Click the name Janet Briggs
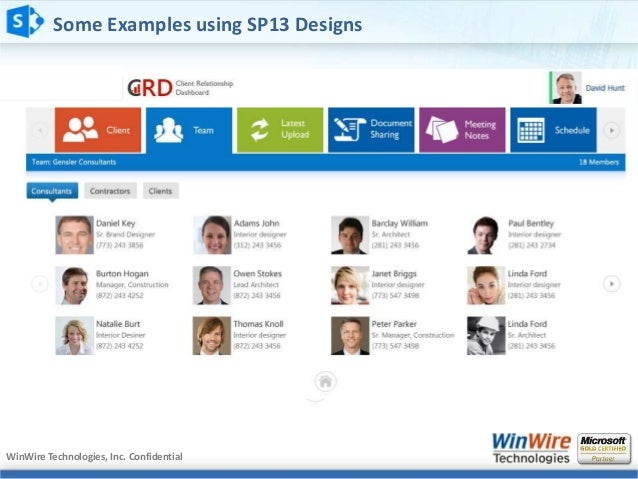638x479 pixels. (x=394, y=274)
